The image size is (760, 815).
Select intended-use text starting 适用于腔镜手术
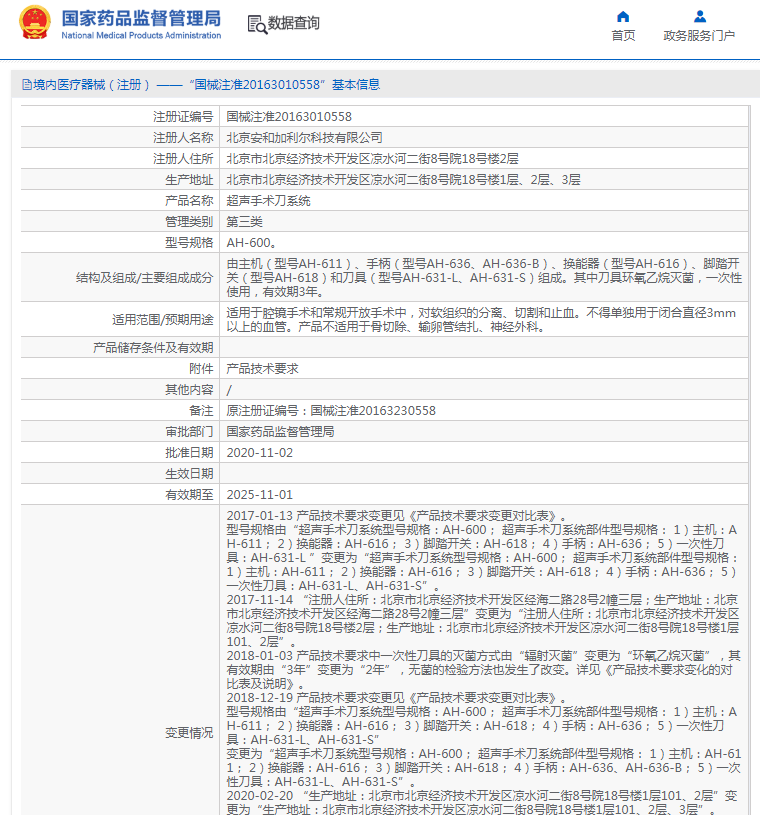click(481, 320)
